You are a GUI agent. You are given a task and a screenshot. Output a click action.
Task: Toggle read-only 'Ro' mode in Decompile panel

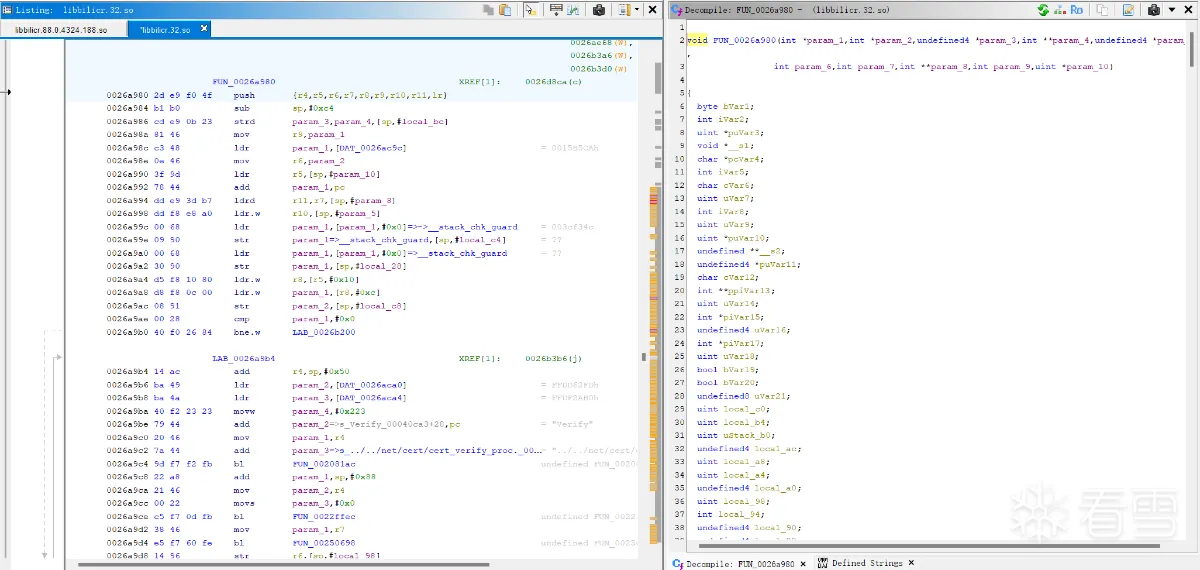tap(1077, 10)
